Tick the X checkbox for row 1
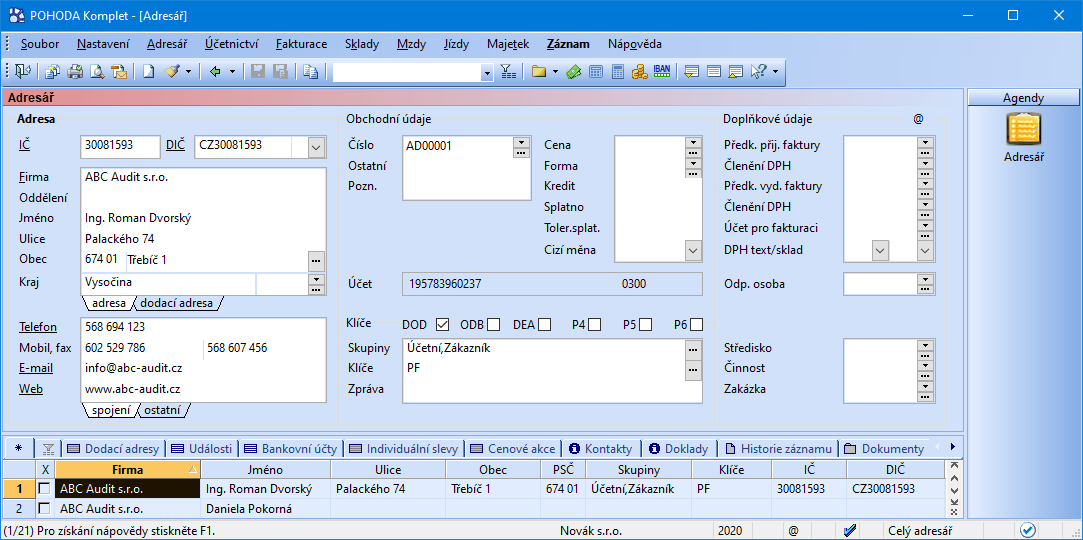 click(44, 489)
